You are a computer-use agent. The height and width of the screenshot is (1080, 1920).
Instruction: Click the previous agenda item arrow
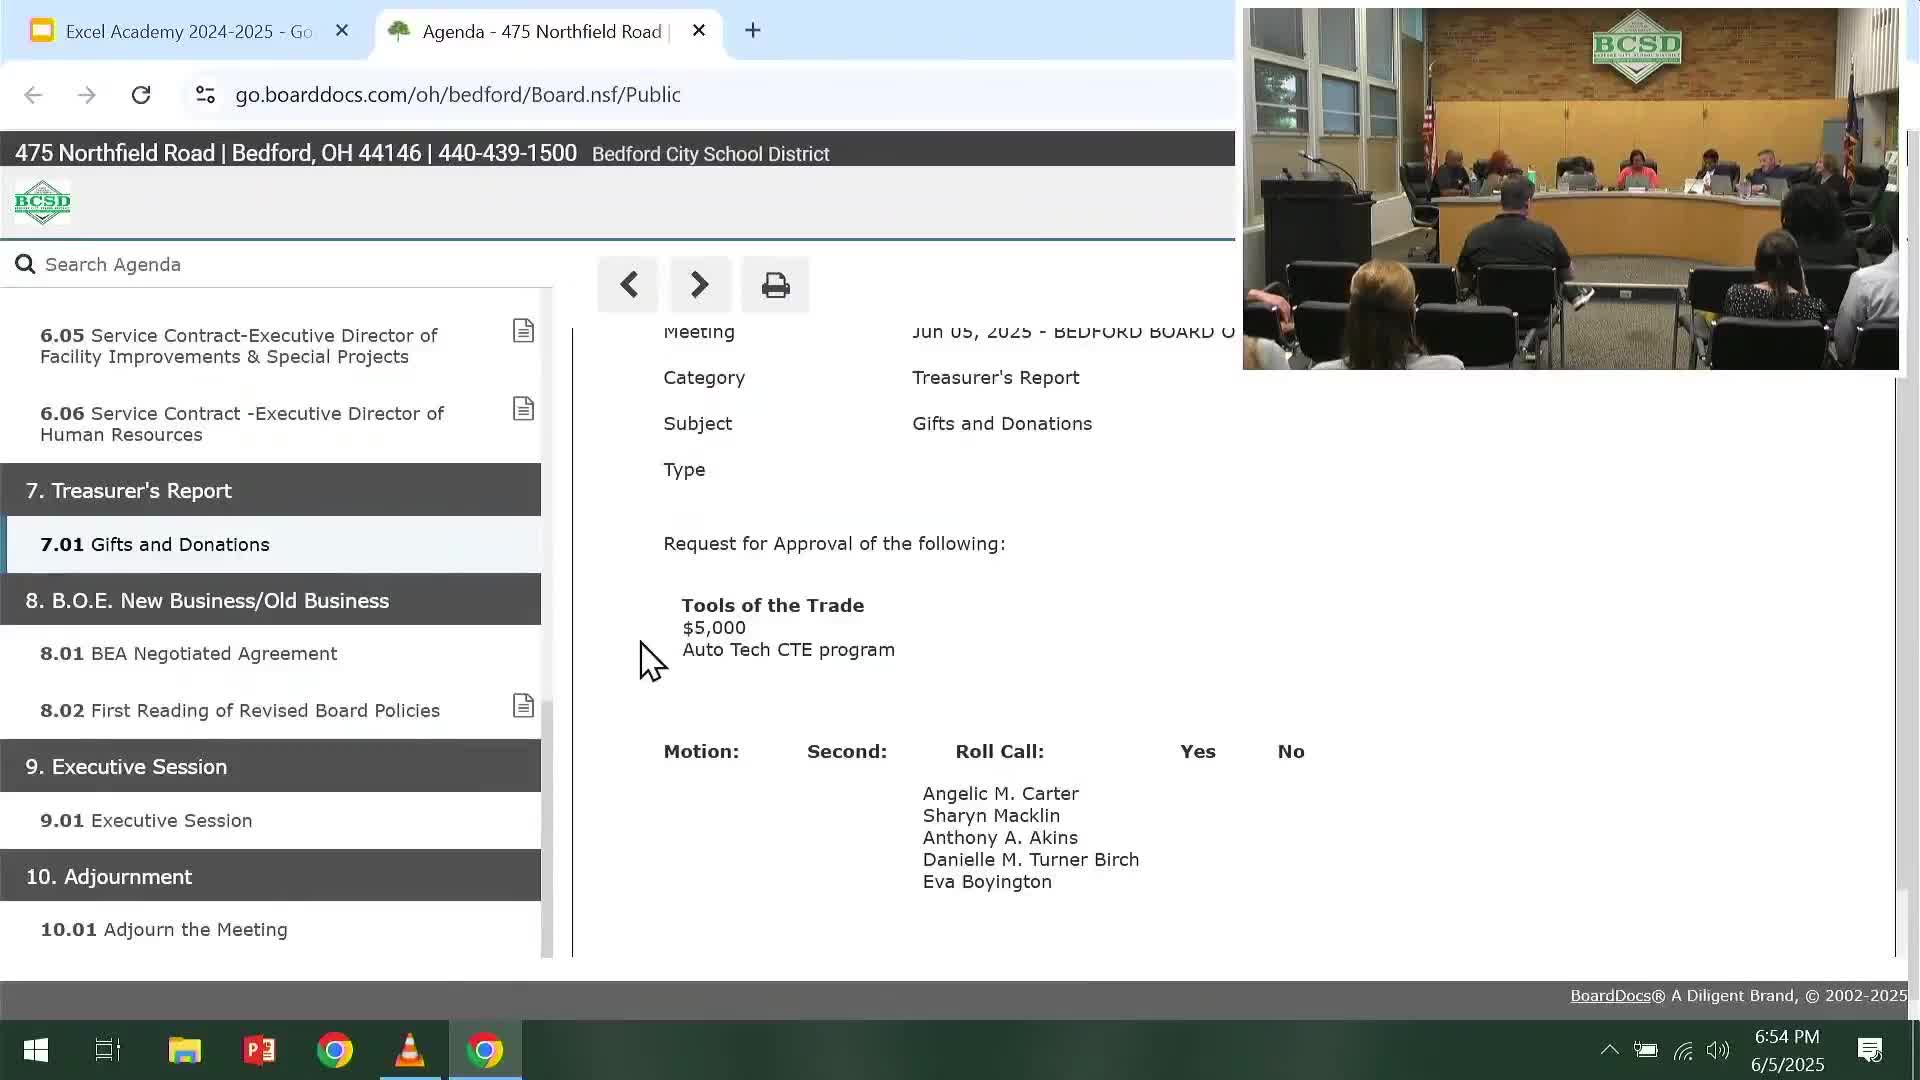click(628, 285)
